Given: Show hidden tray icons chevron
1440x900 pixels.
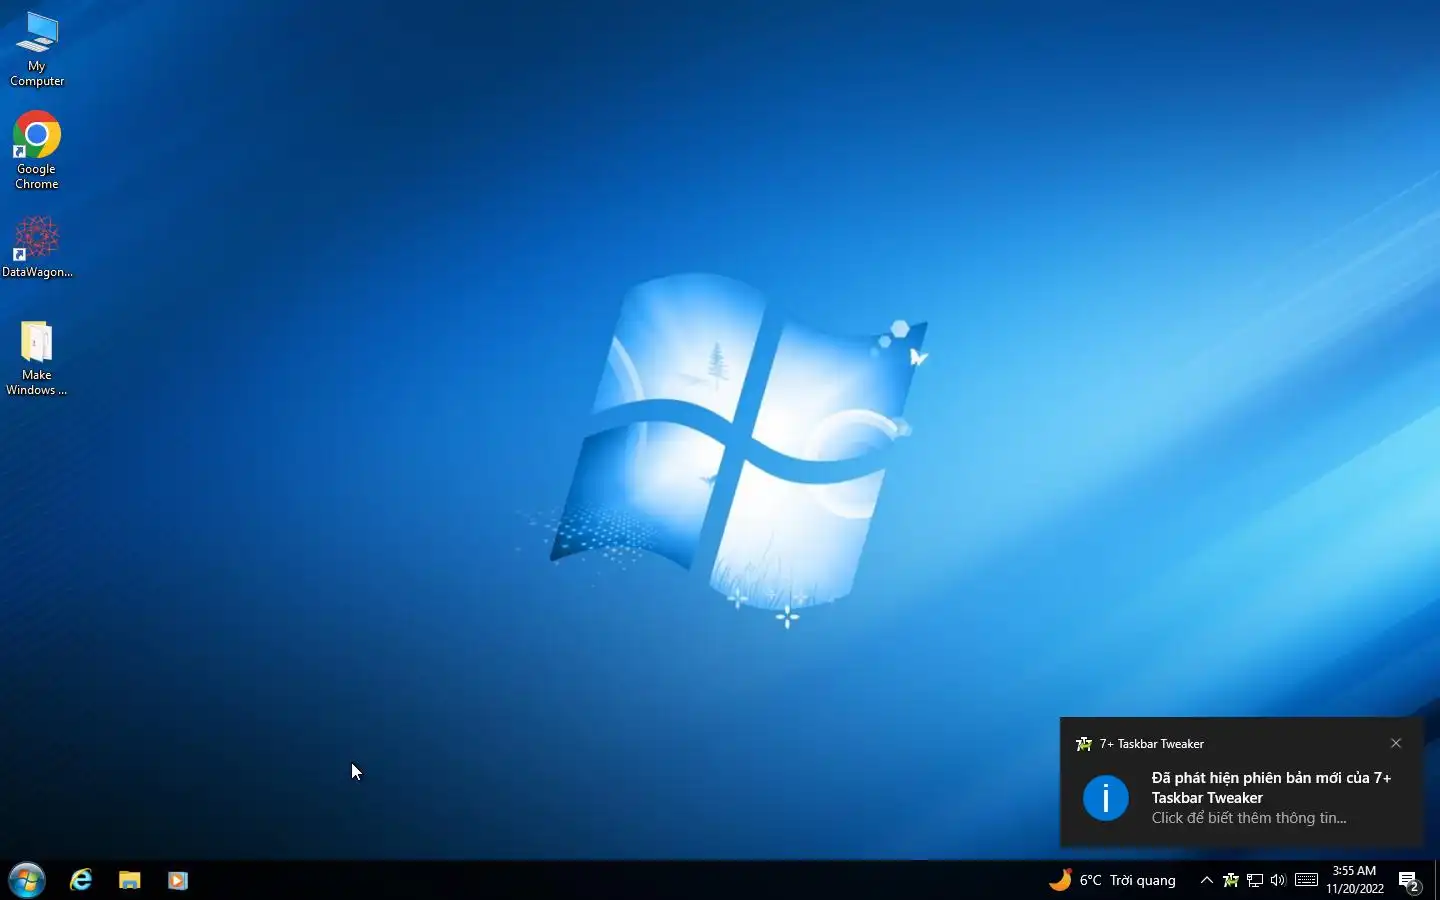Looking at the screenshot, I should (x=1206, y=880).
